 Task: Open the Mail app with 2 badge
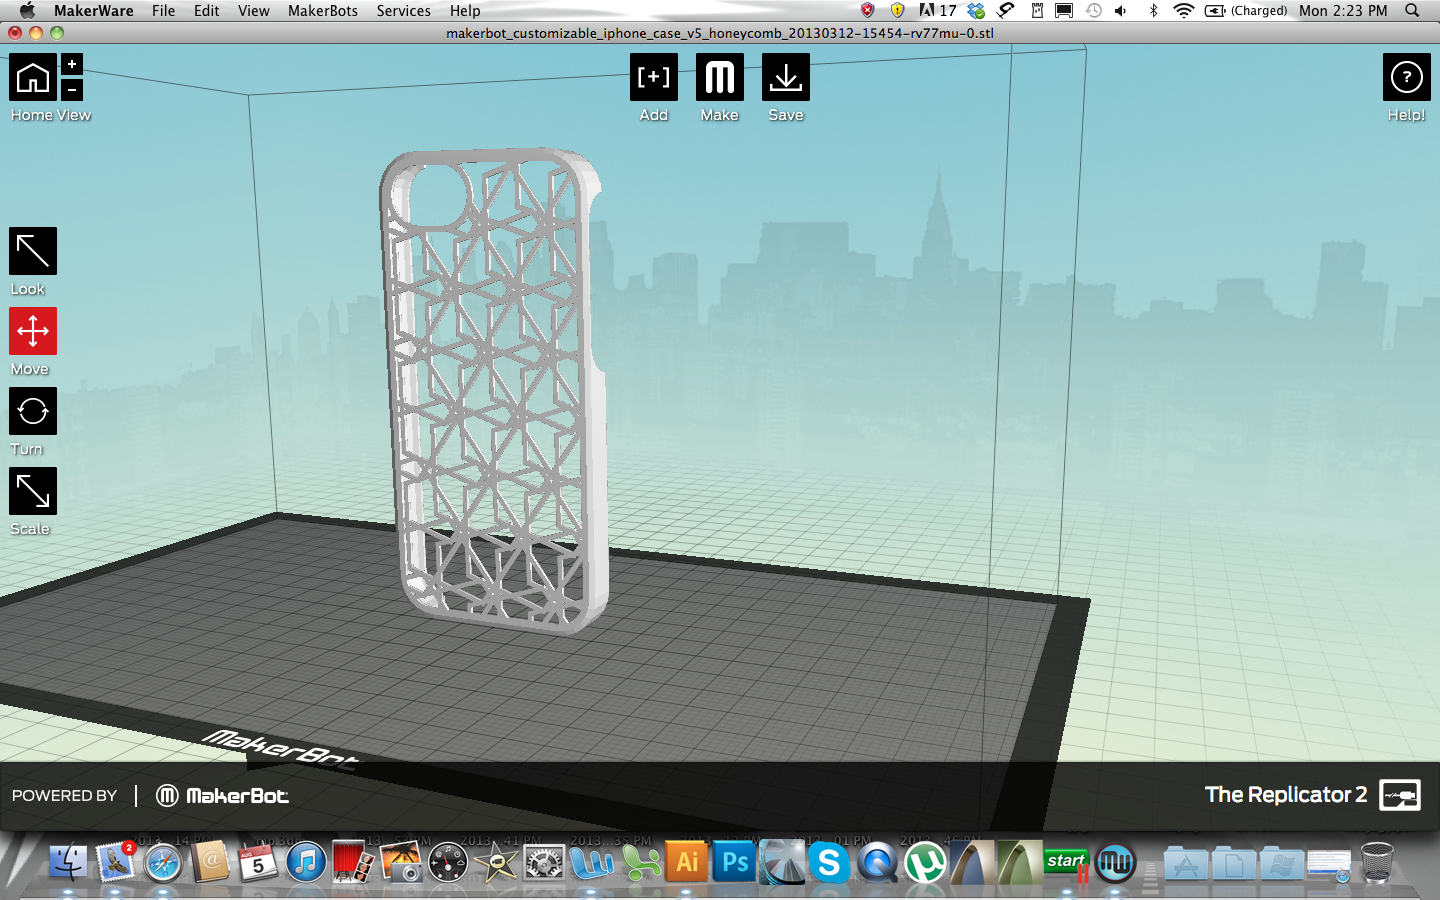click(115, 862)
